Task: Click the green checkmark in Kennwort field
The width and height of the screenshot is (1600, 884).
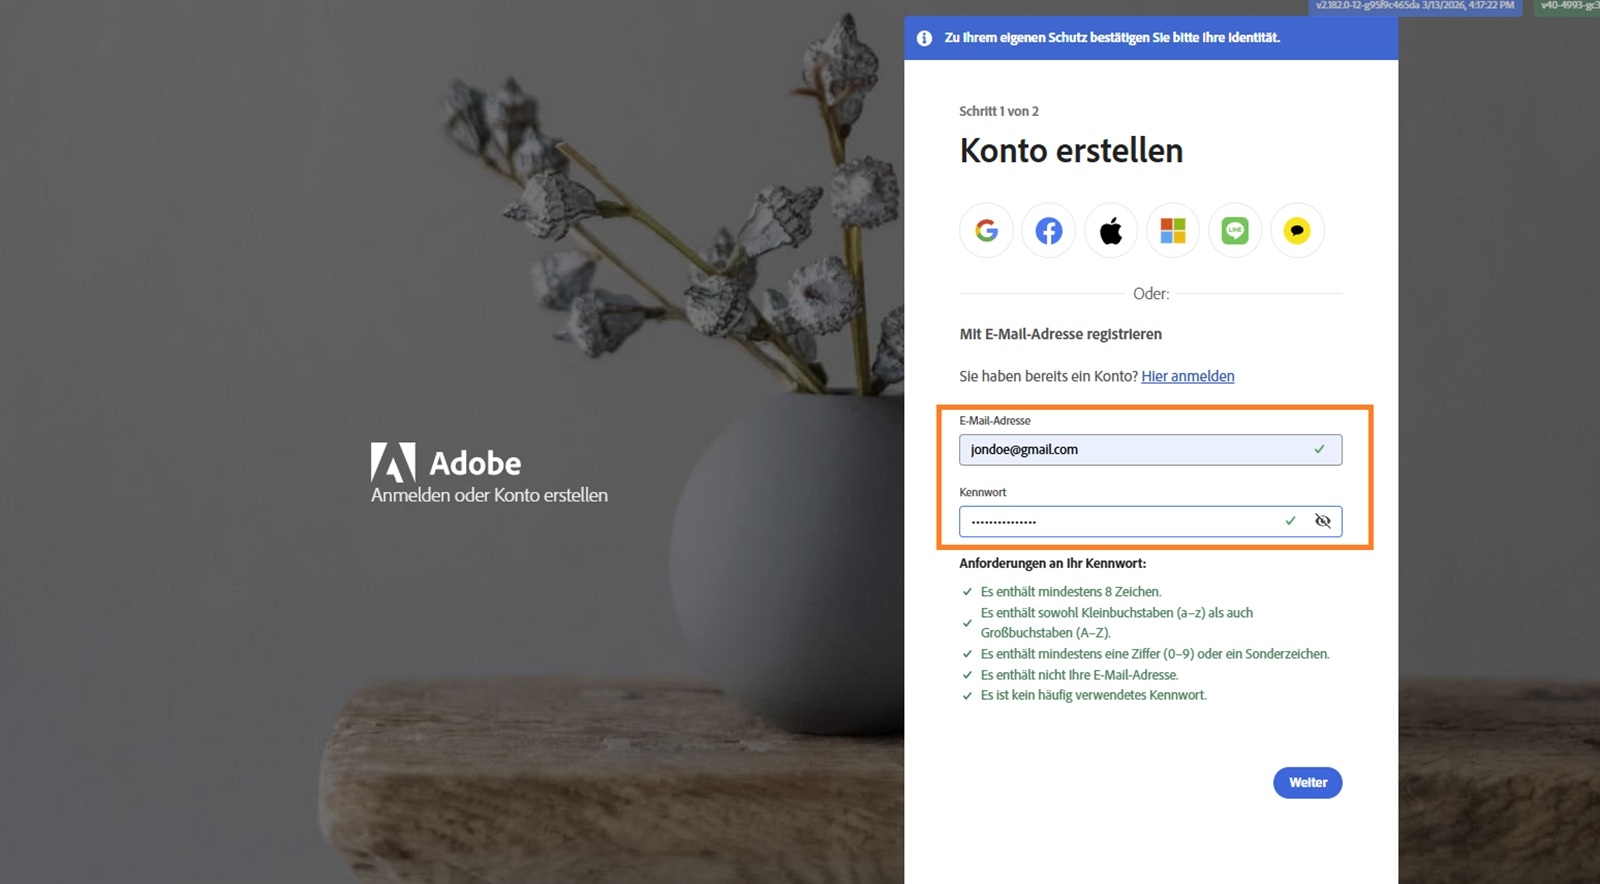Action: (1290, 521)
